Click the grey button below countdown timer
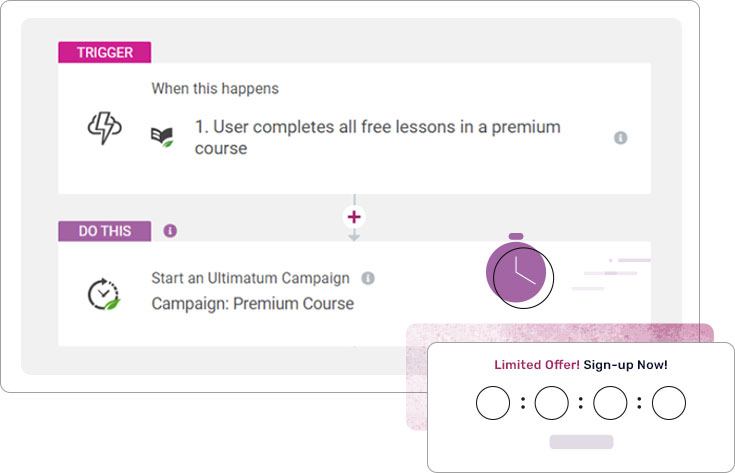735x473 pixels. 581,442
